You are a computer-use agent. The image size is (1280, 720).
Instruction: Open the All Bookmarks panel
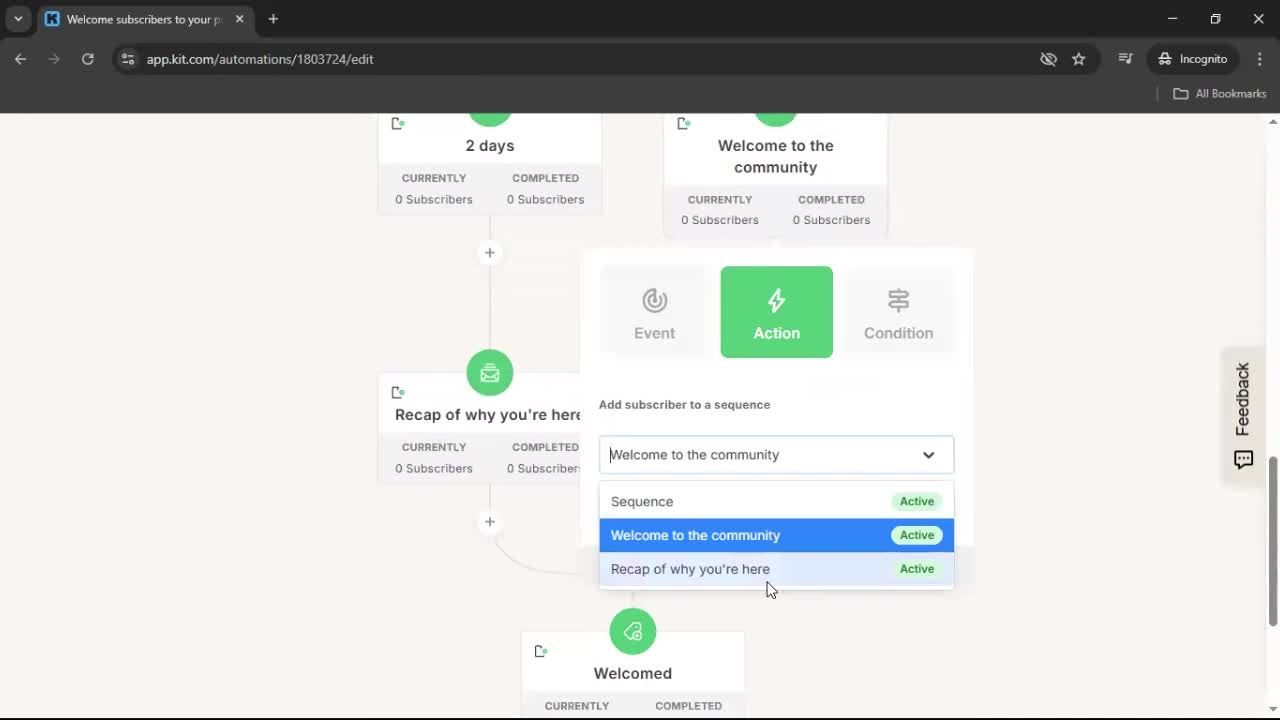(x=1219, y=93)
